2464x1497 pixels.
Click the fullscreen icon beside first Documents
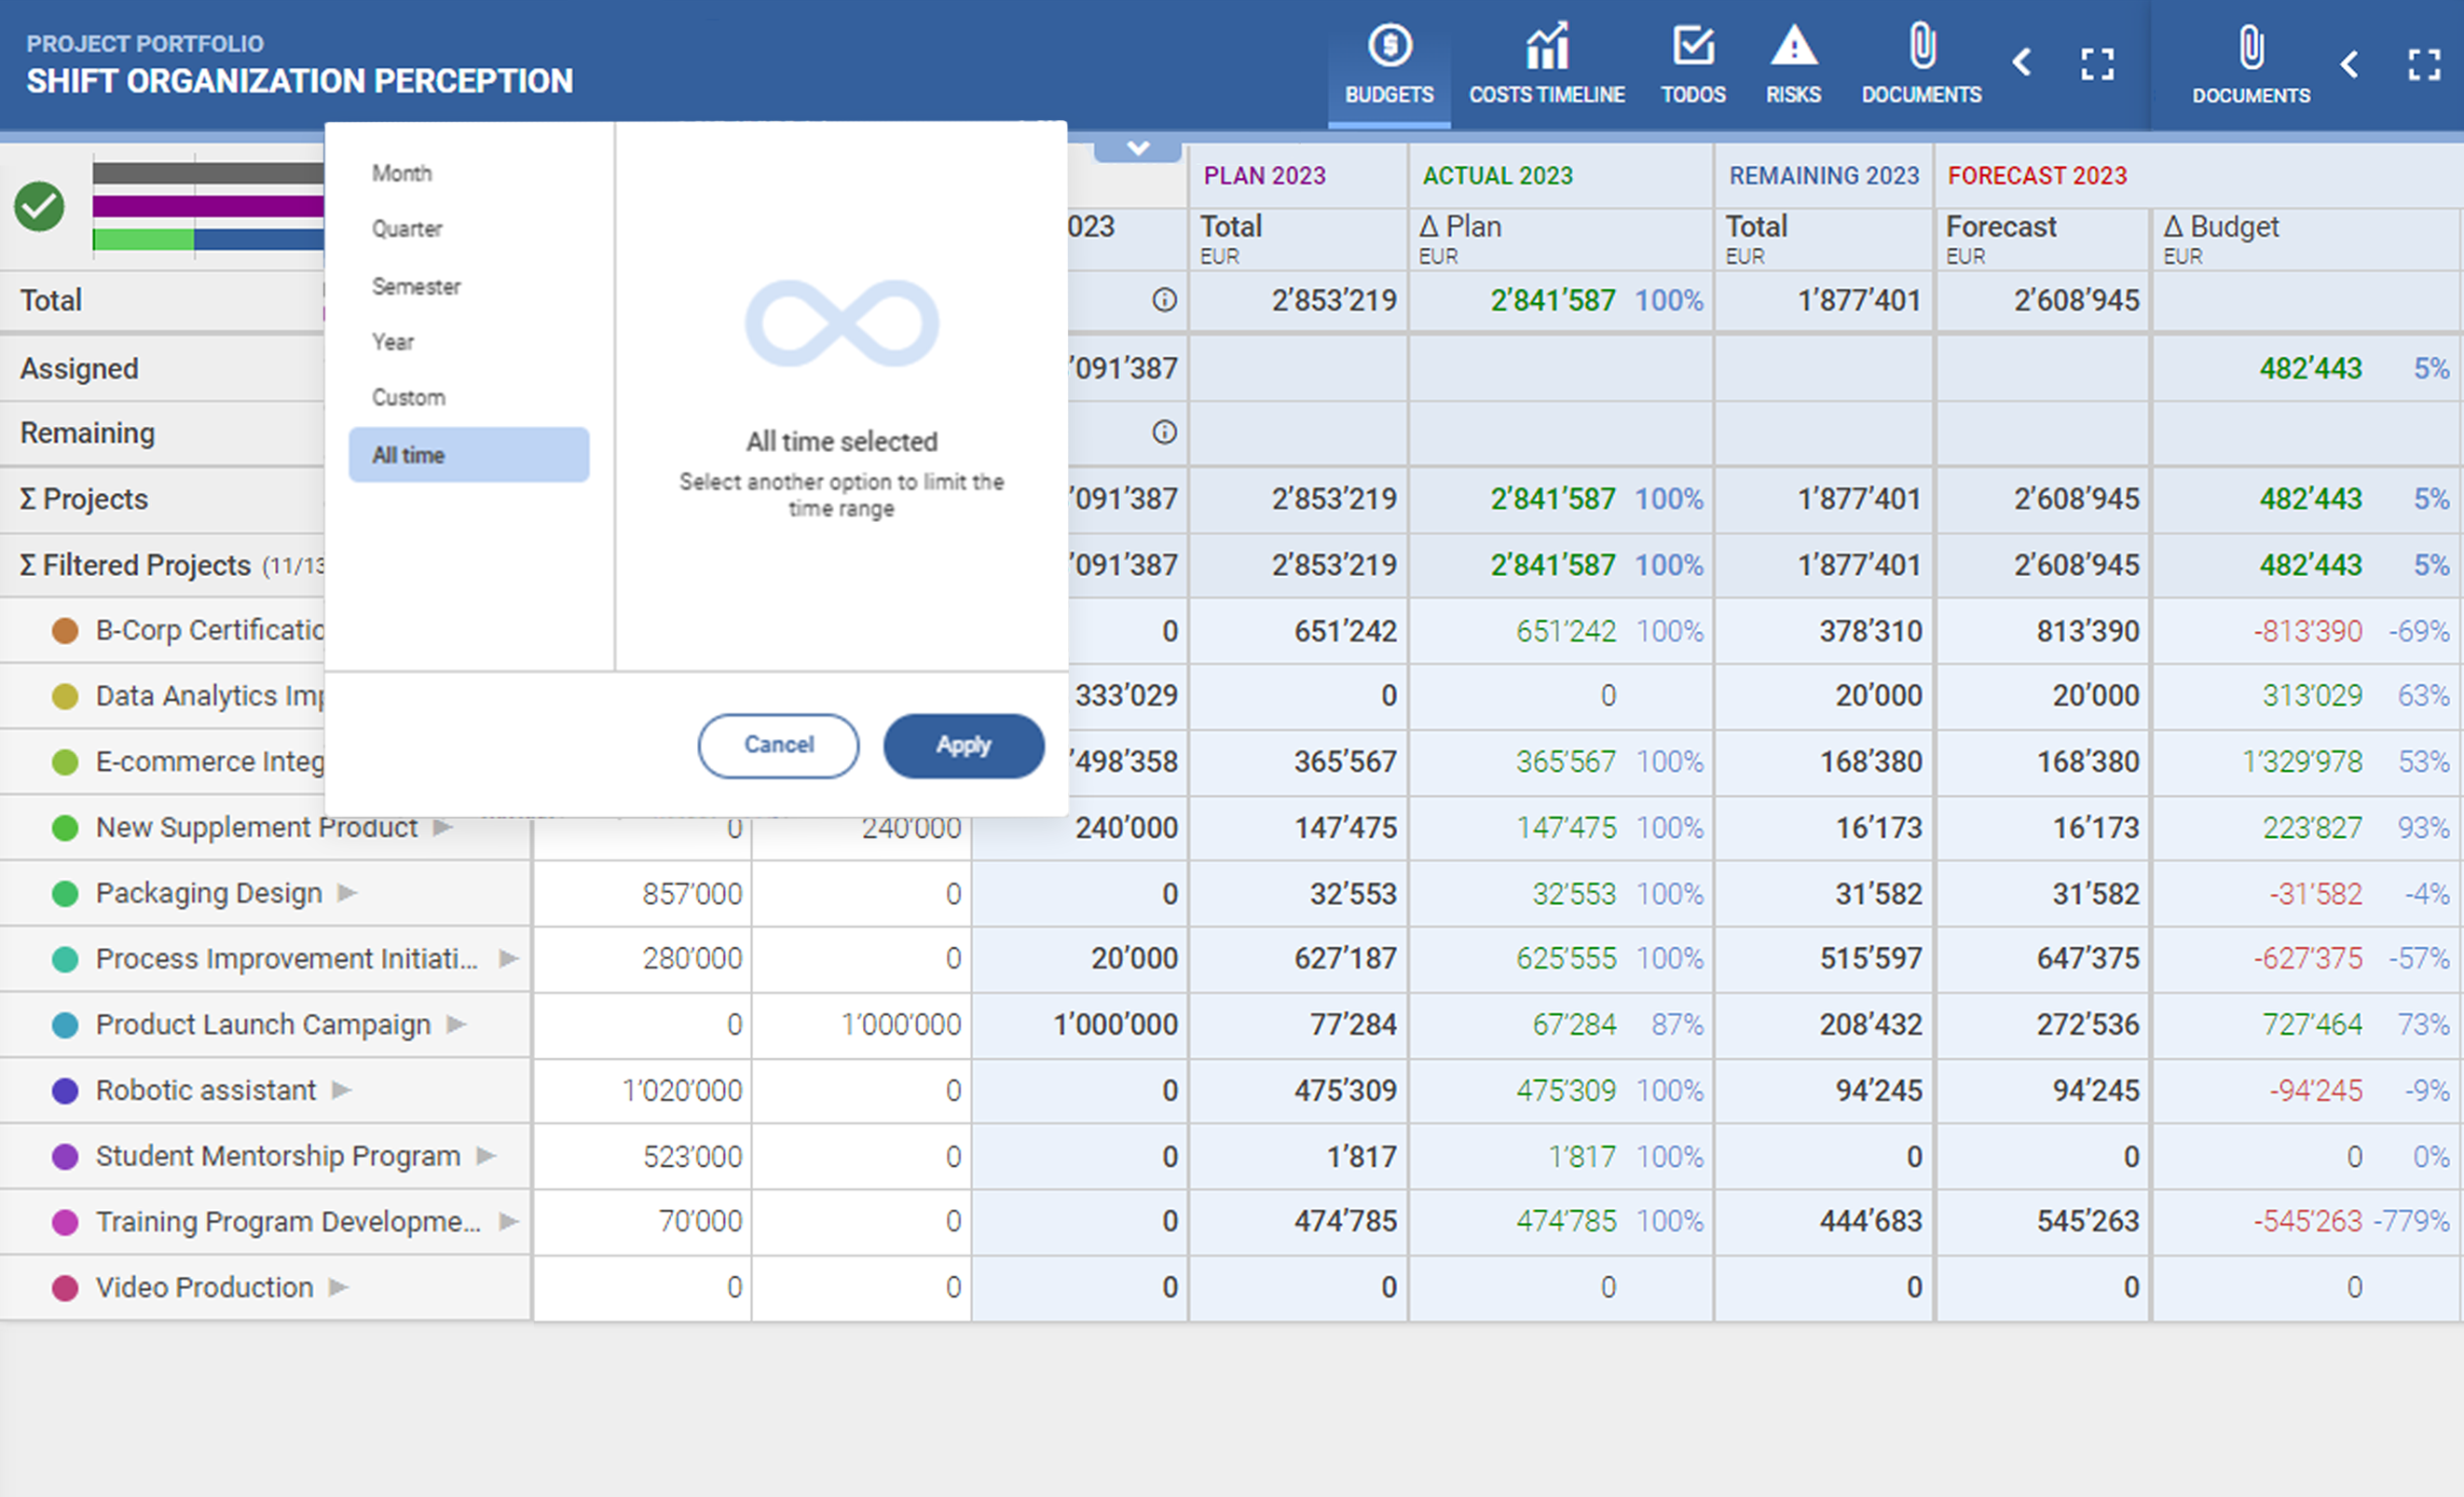[x=2097, y=64]
